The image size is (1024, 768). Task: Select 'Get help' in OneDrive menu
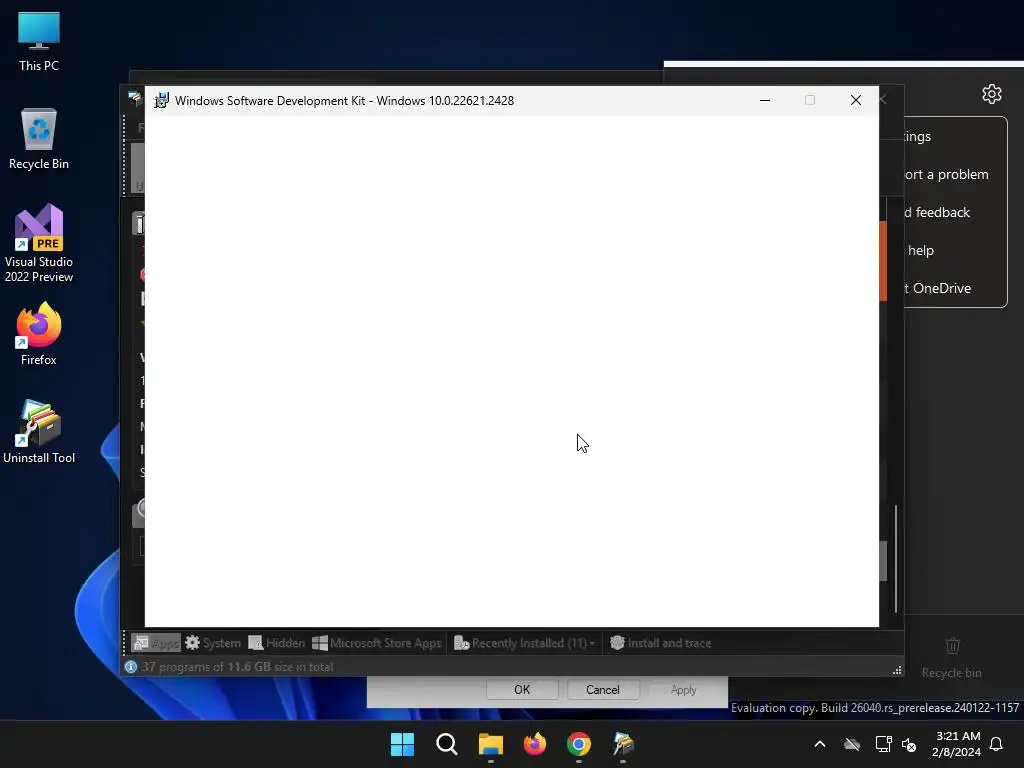click(x=921, y=250)
